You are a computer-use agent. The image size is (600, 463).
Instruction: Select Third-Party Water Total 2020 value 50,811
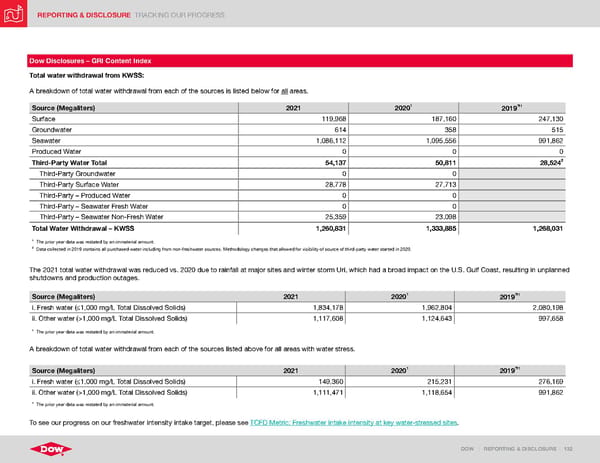445,163
